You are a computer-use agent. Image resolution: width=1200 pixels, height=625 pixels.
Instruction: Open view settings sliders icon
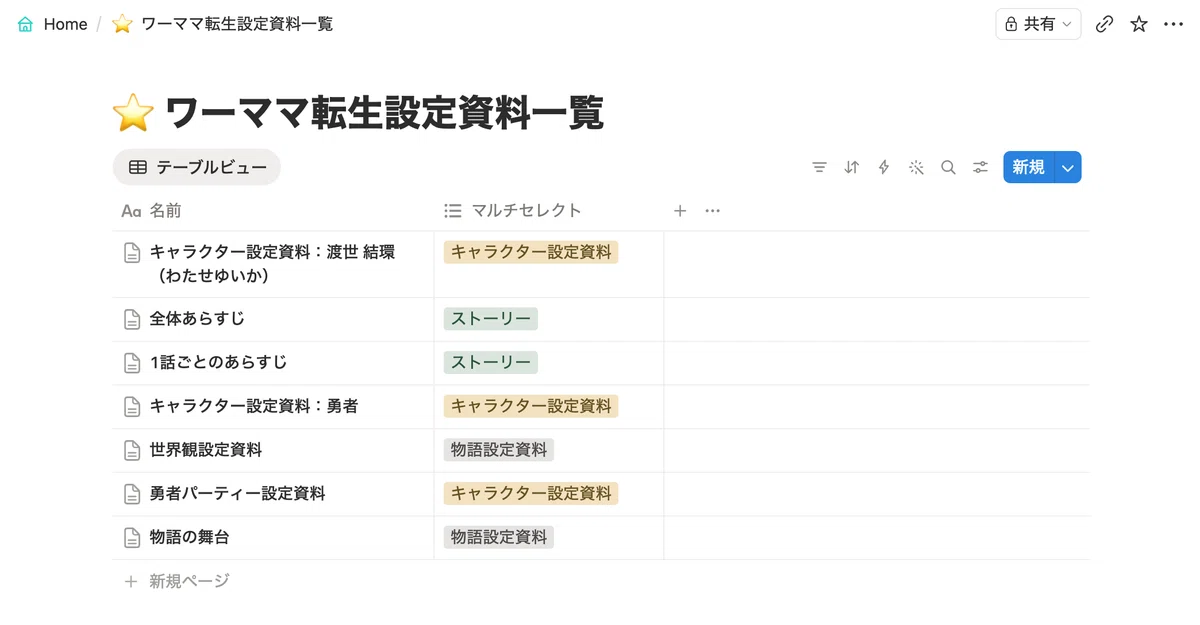(980, 167)
